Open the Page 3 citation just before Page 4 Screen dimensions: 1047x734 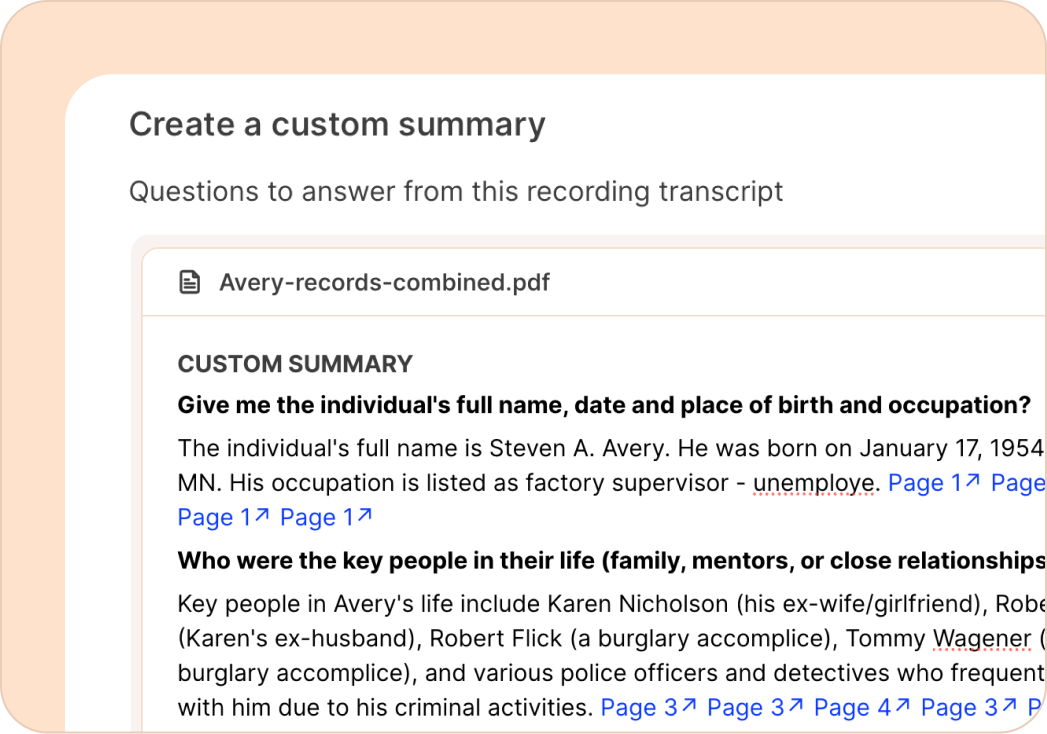click(755, 707)
